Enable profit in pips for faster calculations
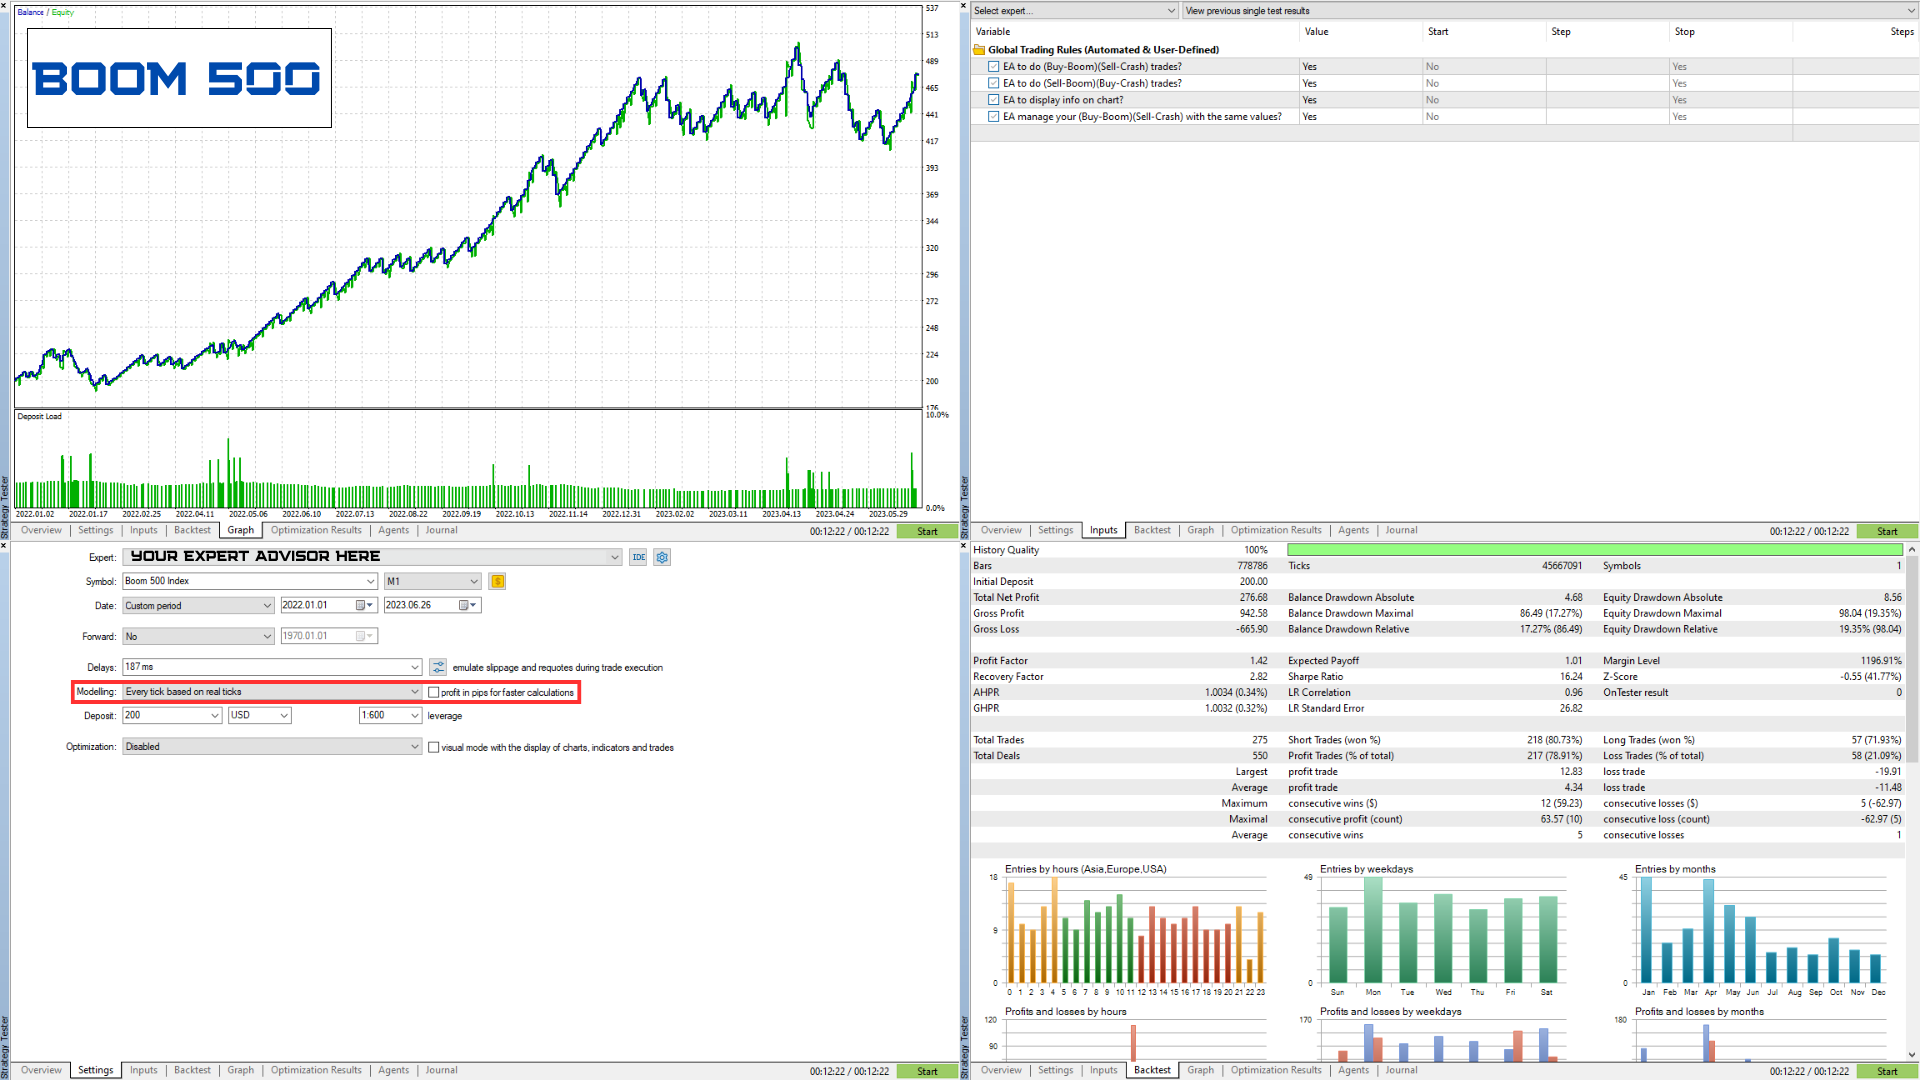The width and height of the screenshot is (1920, 1080). tap(433, 692)
